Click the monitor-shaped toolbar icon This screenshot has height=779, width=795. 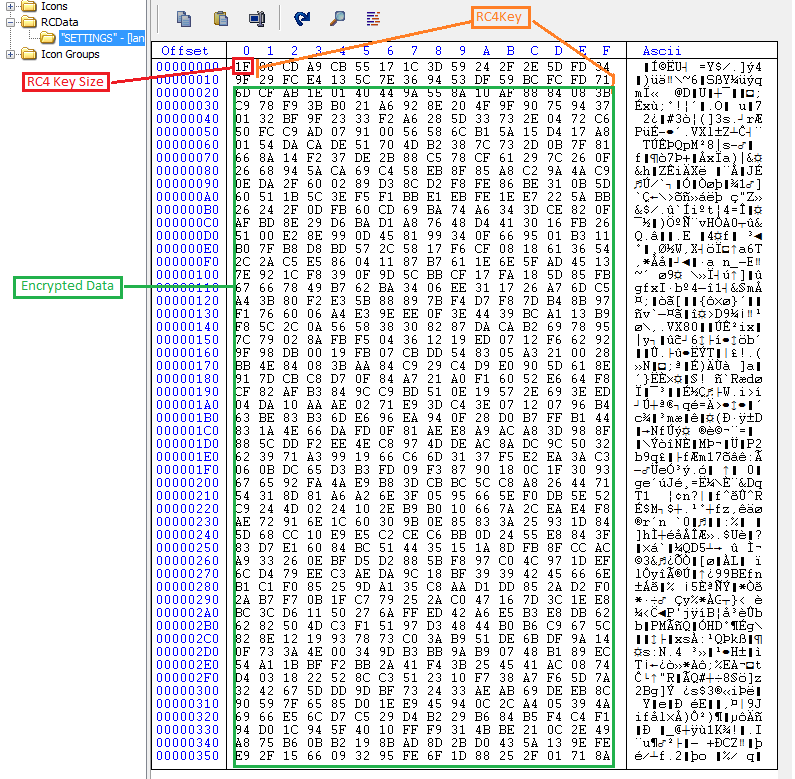258,19
